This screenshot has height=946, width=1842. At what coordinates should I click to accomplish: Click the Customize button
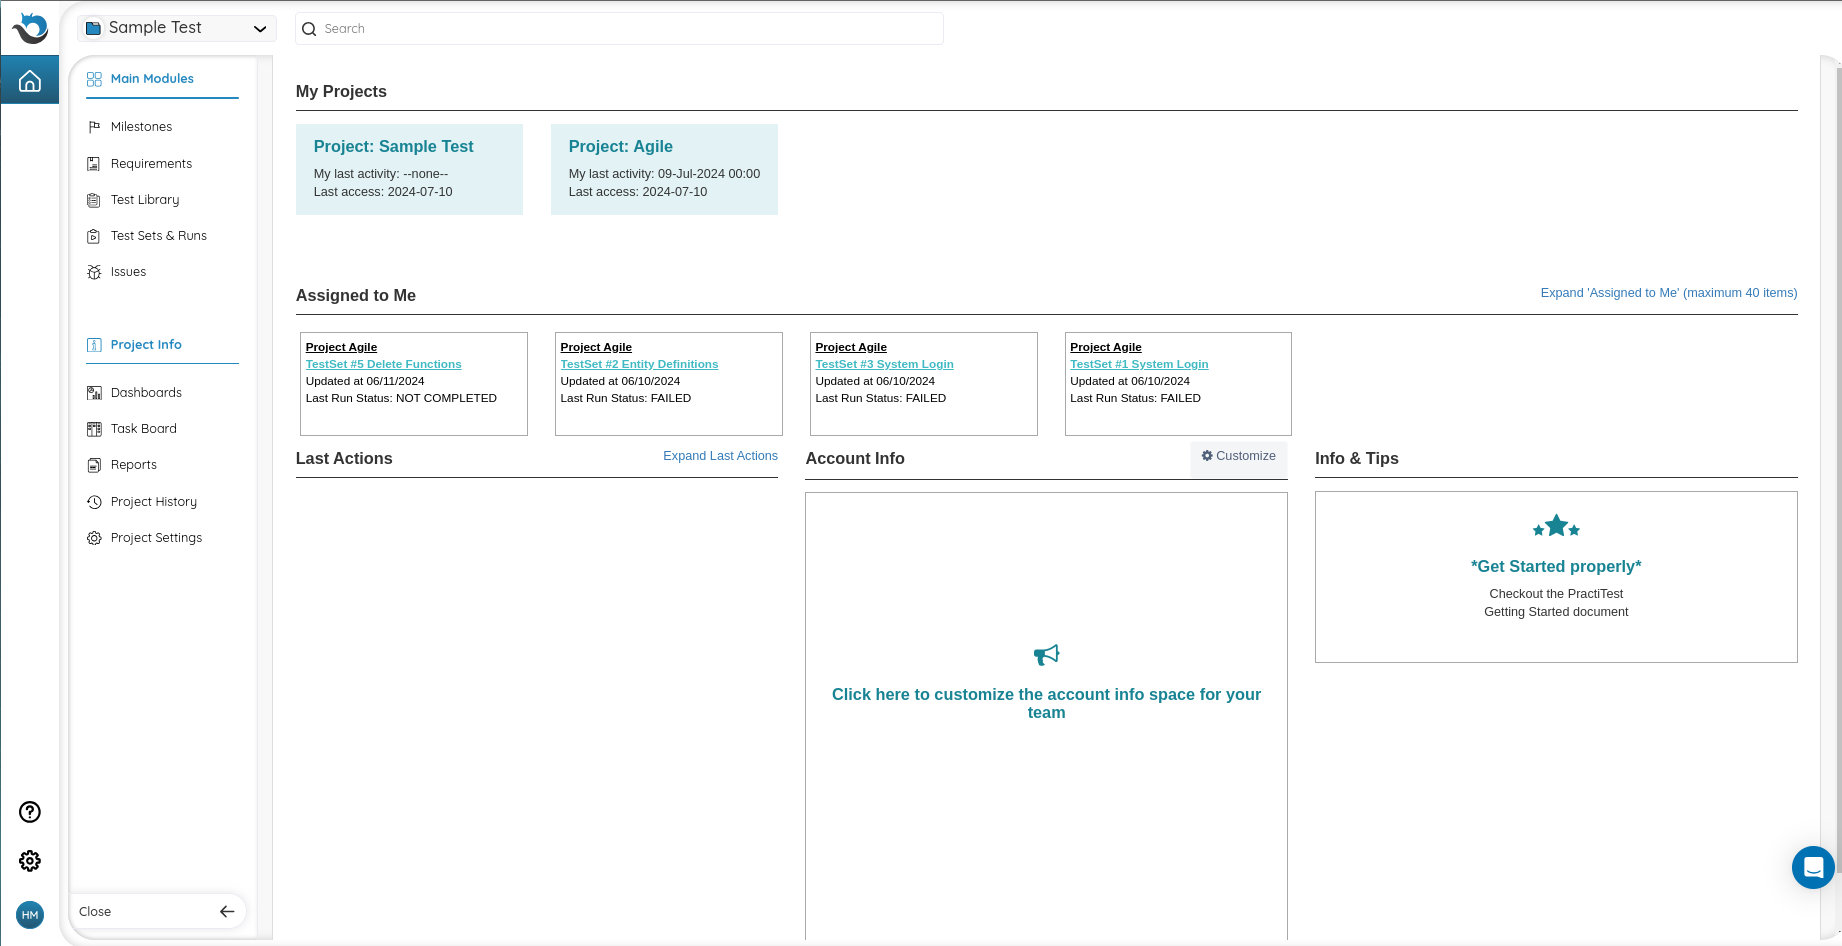[1238, 456]
